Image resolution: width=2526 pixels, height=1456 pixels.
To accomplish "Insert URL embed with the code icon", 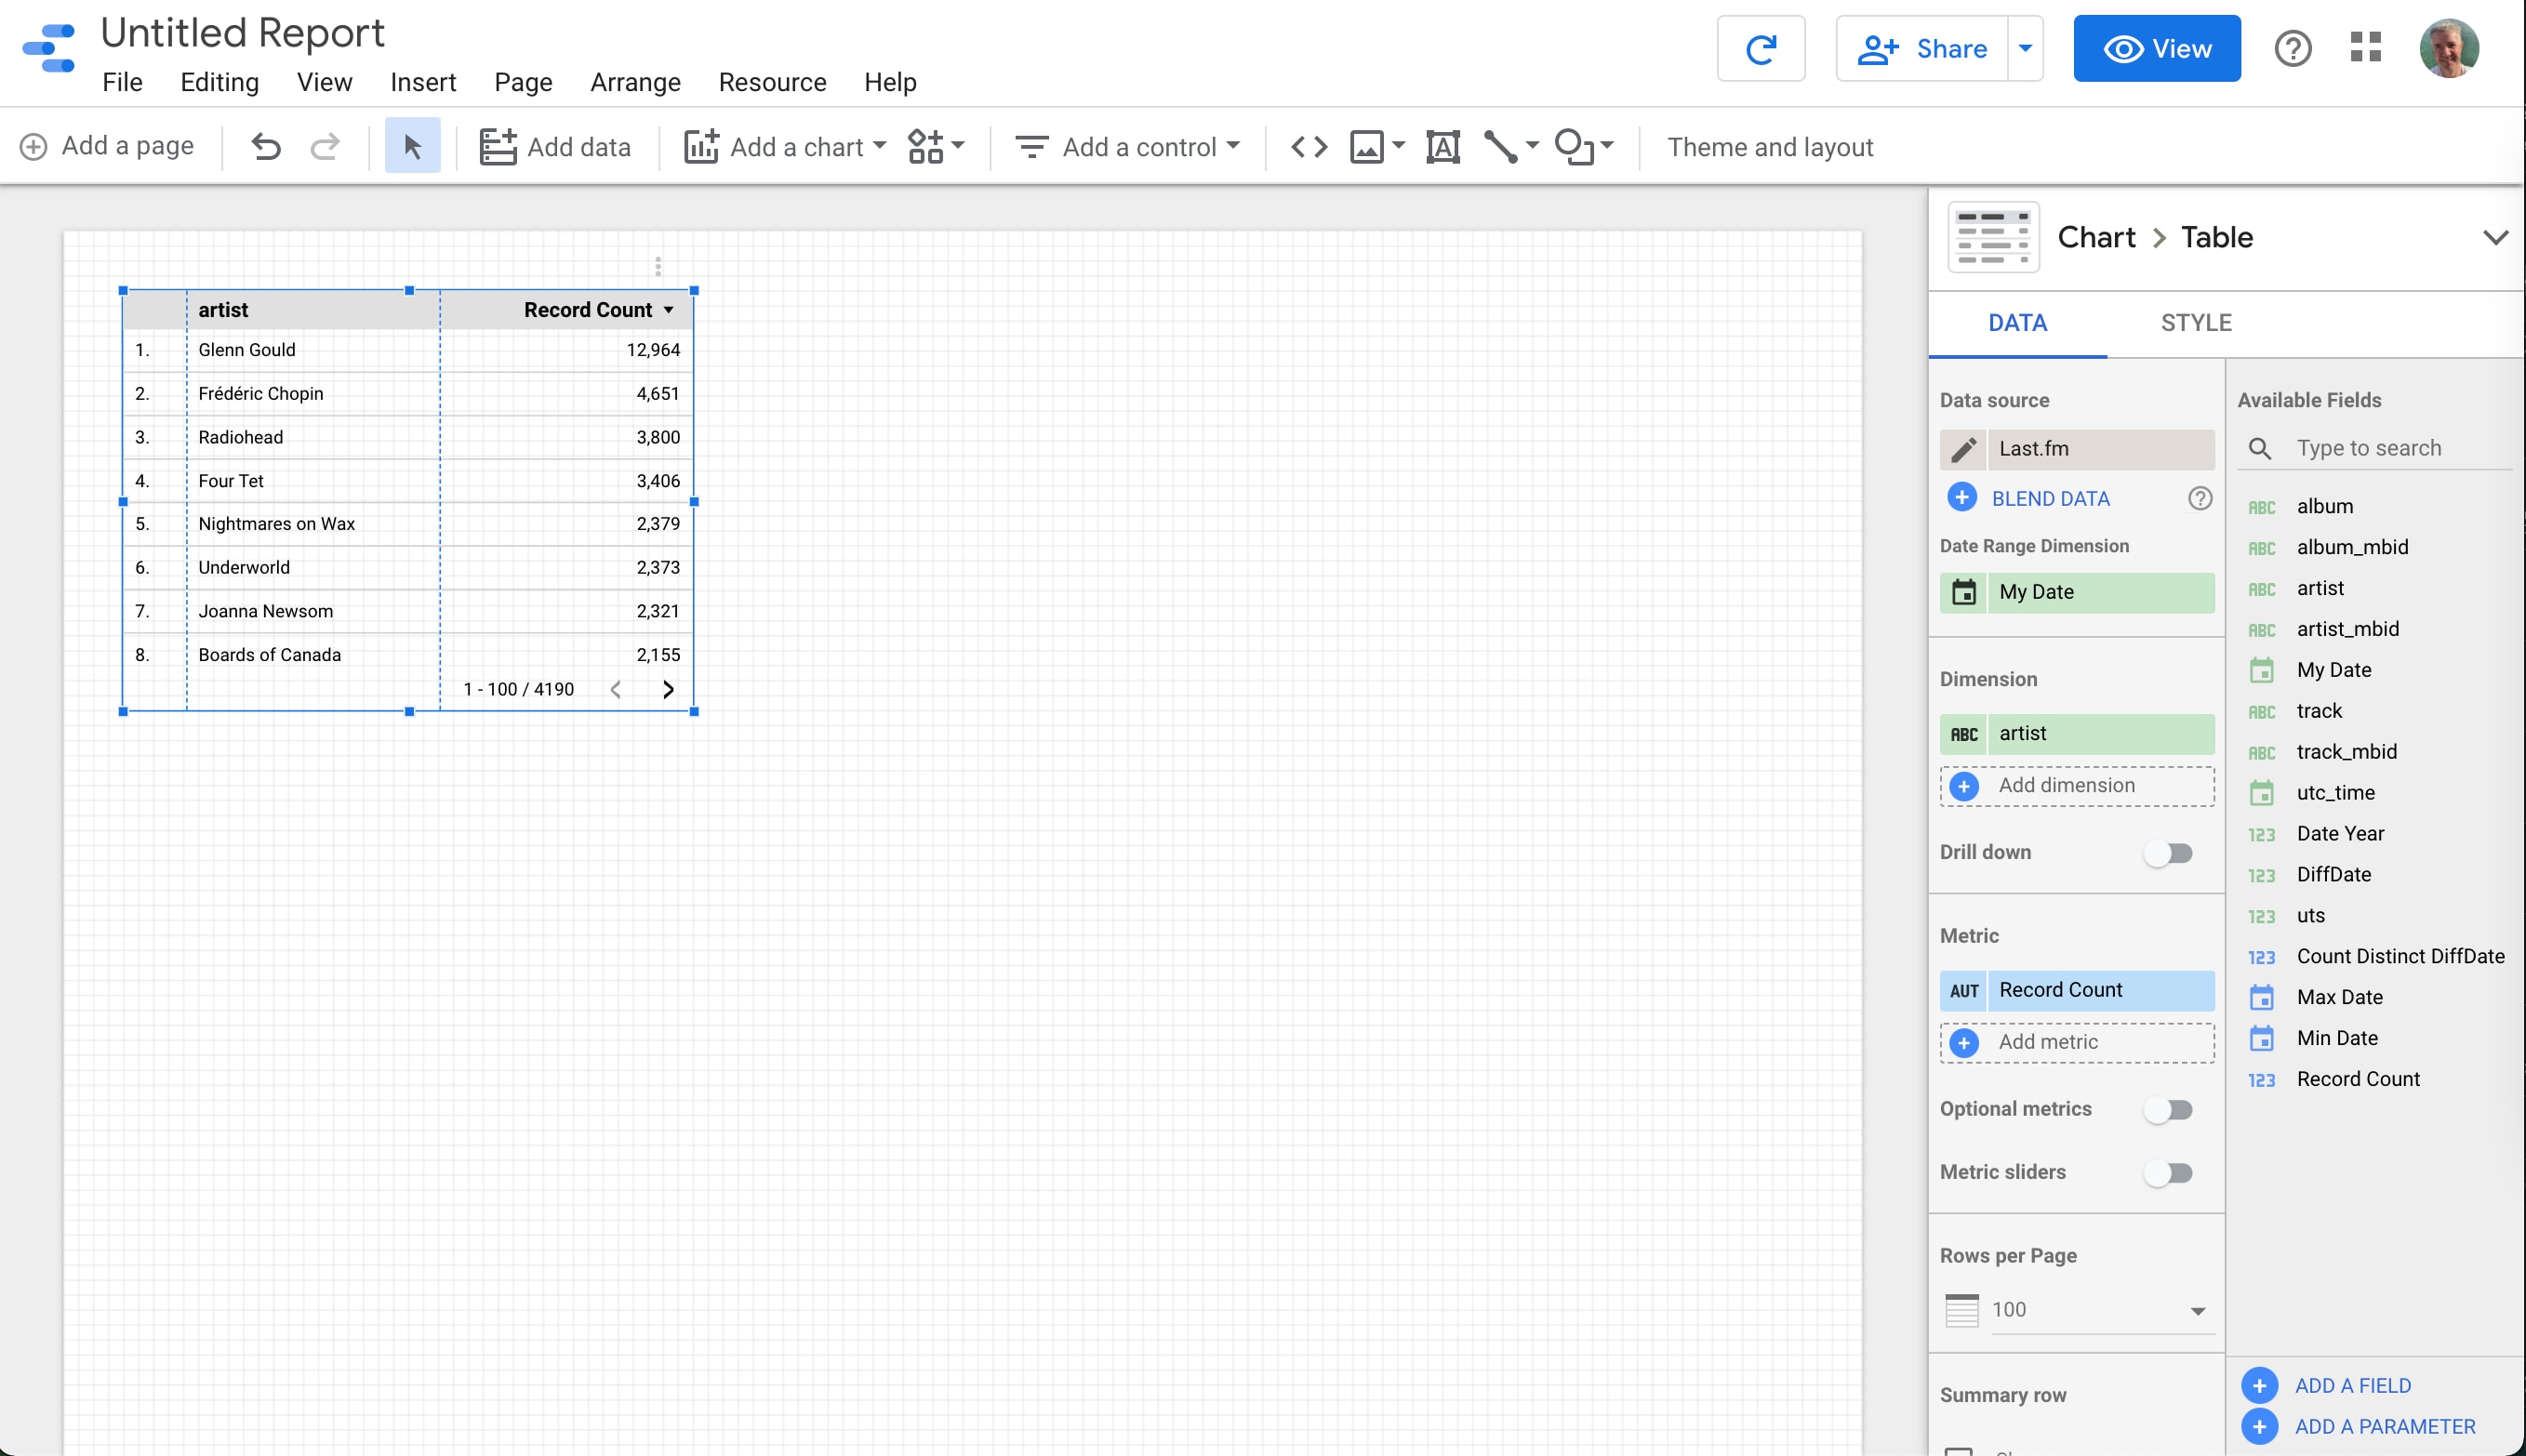I will click(1308, 147).
